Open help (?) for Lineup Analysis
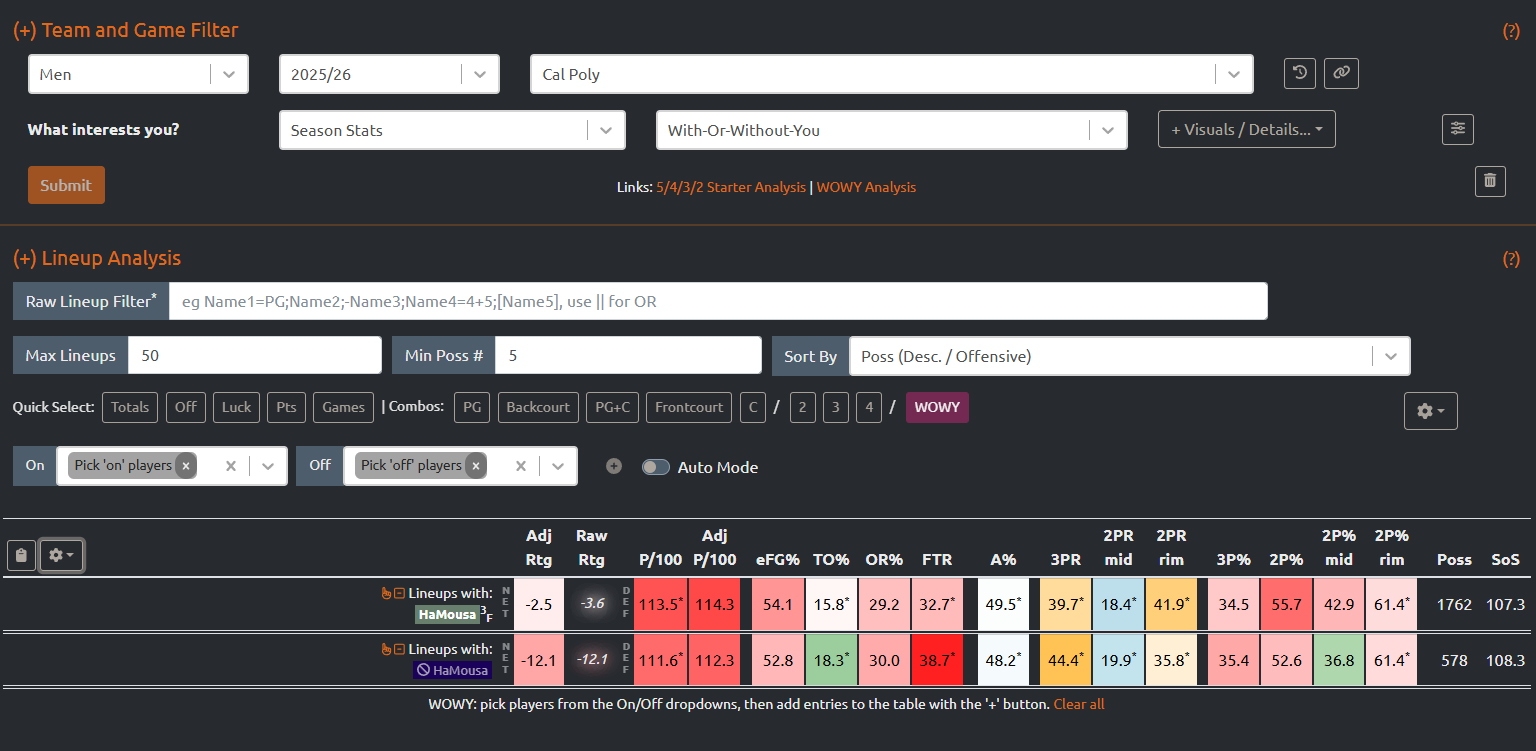This screenshot has width=1536, height=751. click(1511, 259)
